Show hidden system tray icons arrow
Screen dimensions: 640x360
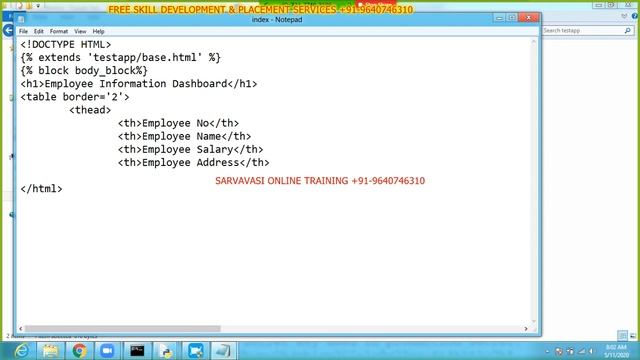tap(547, 351)
